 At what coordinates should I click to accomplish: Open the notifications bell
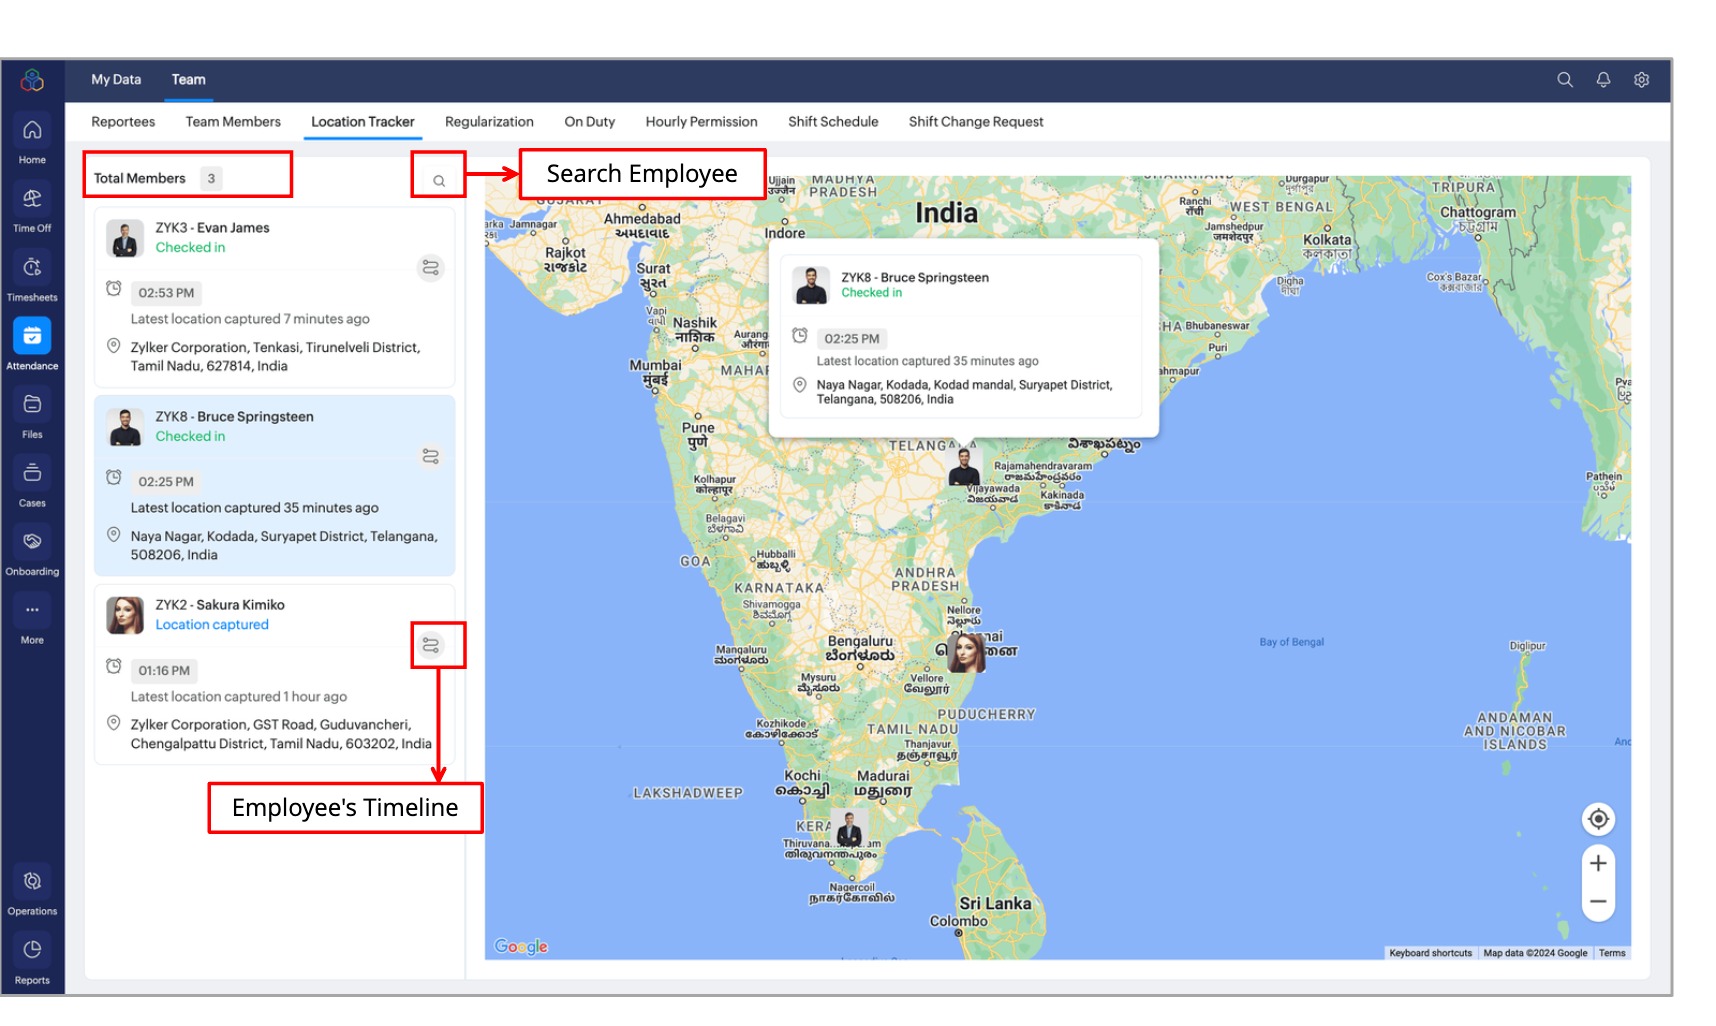1603,80
